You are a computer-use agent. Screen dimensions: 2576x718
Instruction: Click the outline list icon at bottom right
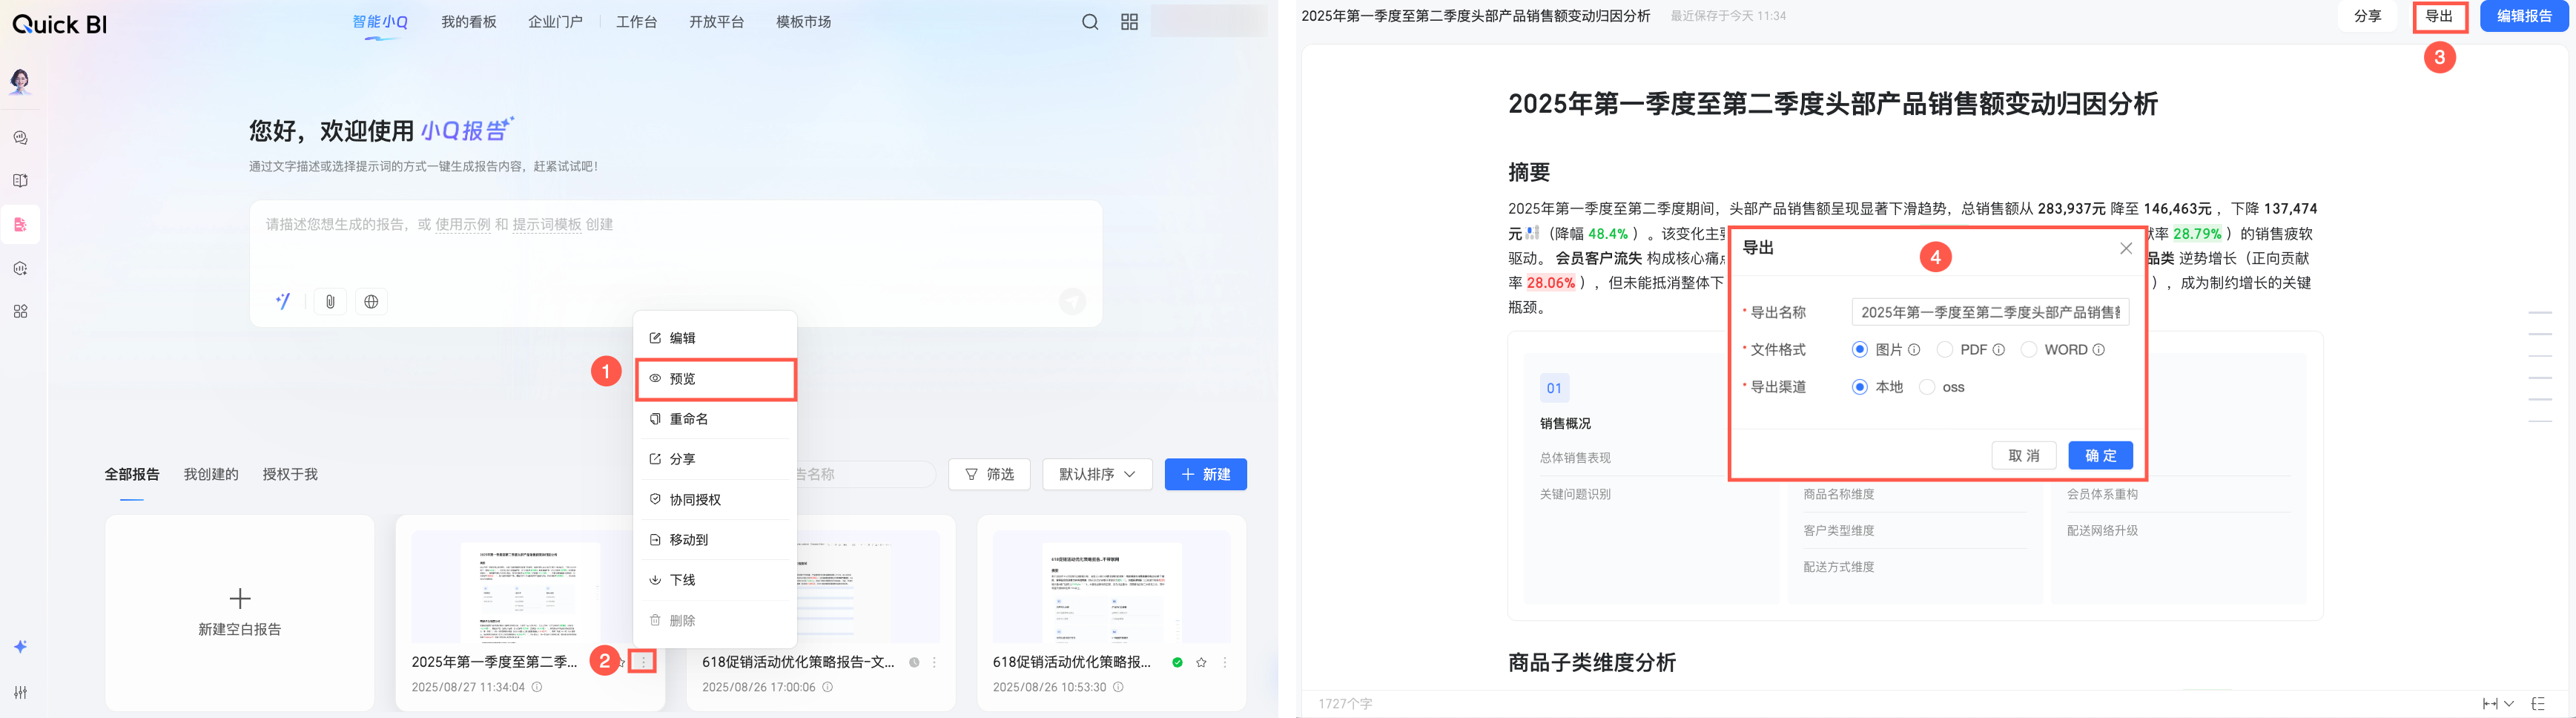tap(2538, 704)
